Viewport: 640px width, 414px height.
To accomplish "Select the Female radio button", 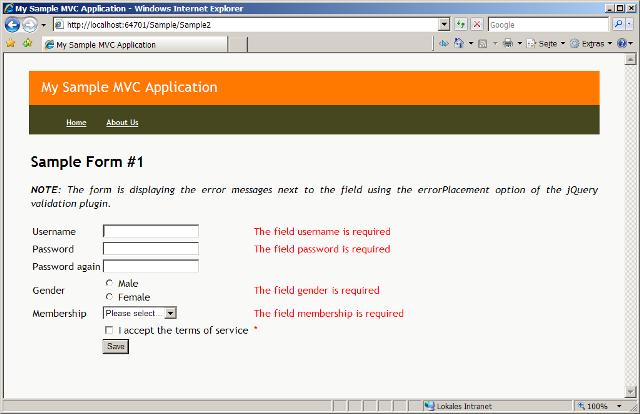I will coord(110,297).
